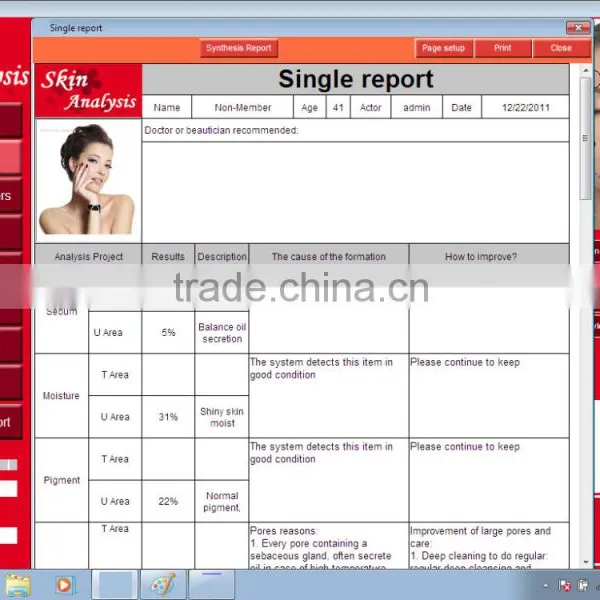Click scroll down arrow of report
Screen dimensions: 600x600
[x=585, y=562]
